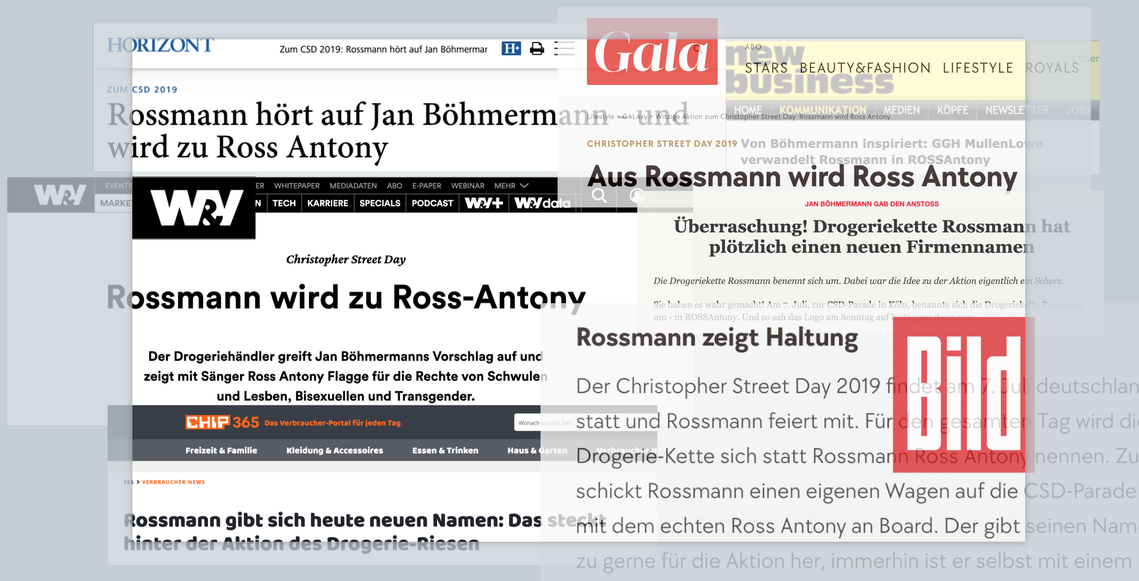Click the 'Rossmann zeigt Haltung' heading
This screenshot has width=1139, height=581.
click(717, 338)
